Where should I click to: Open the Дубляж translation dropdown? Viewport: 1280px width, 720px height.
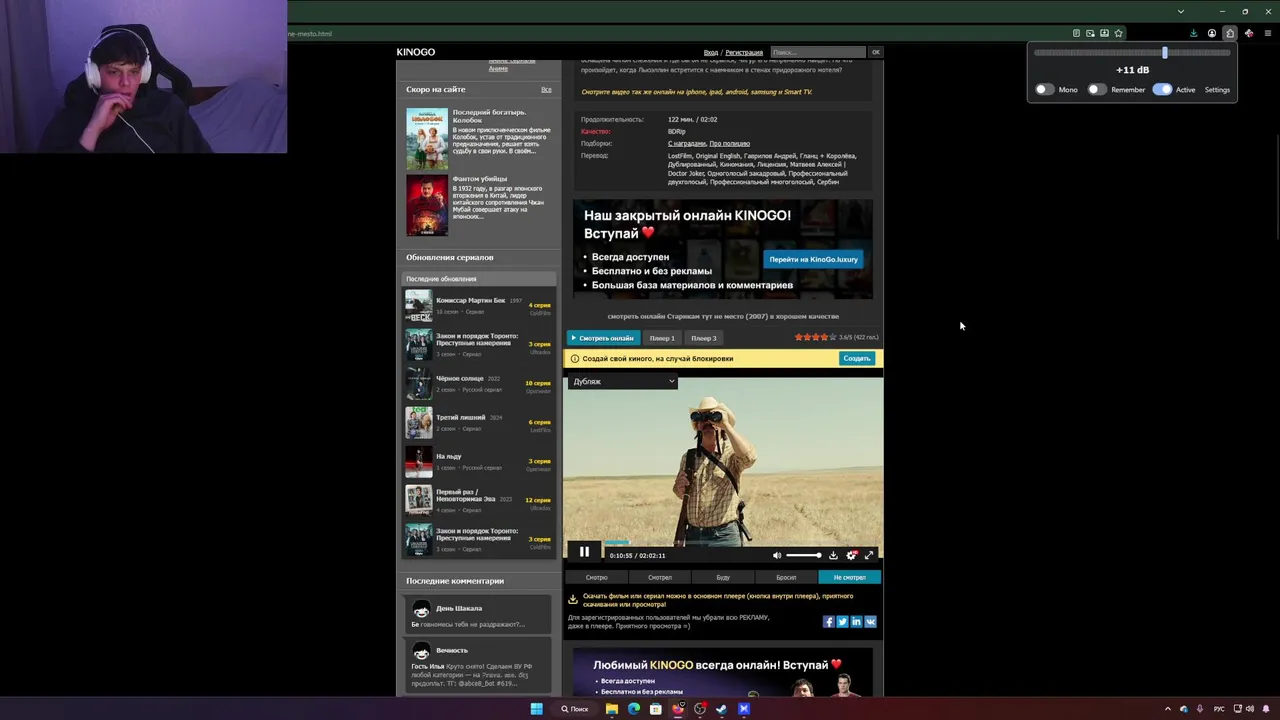pos(623,381)
